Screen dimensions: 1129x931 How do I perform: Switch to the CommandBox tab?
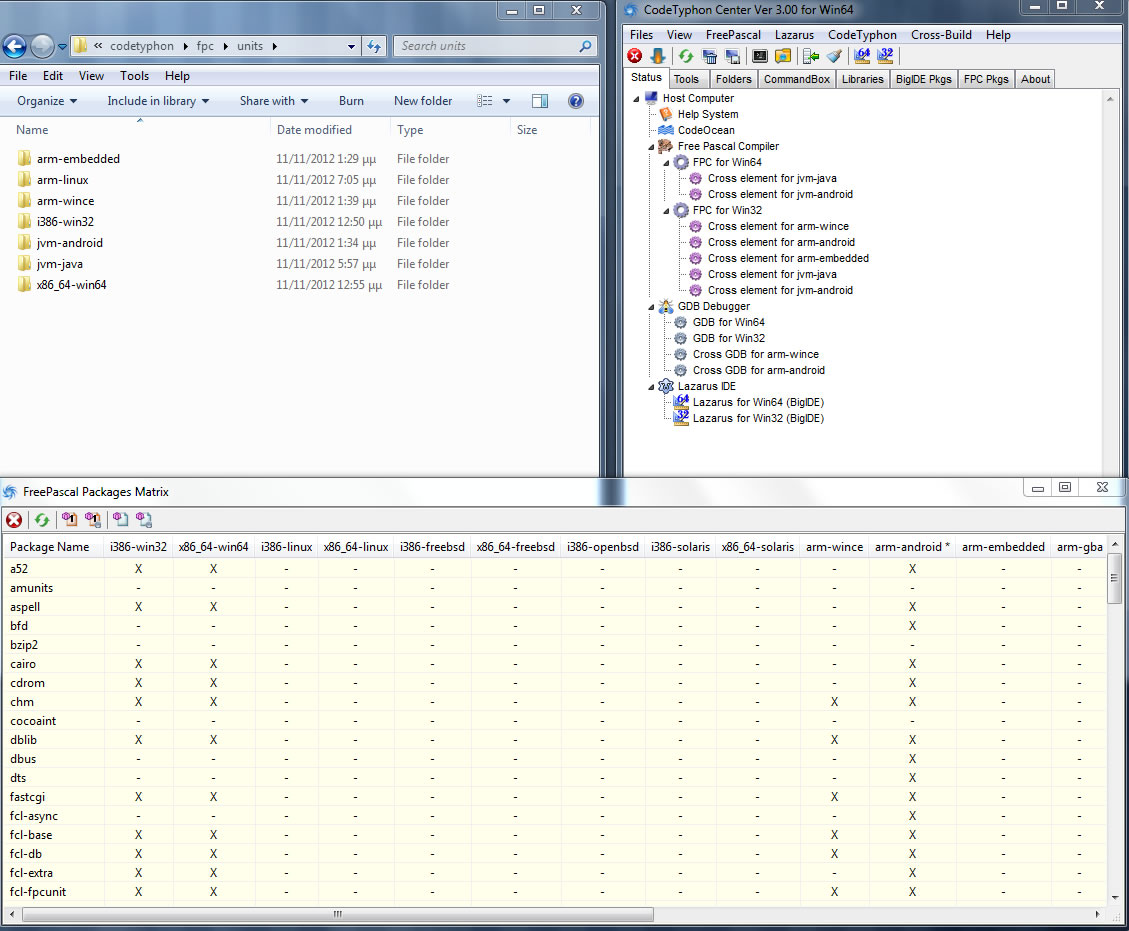tap(796, 79)
